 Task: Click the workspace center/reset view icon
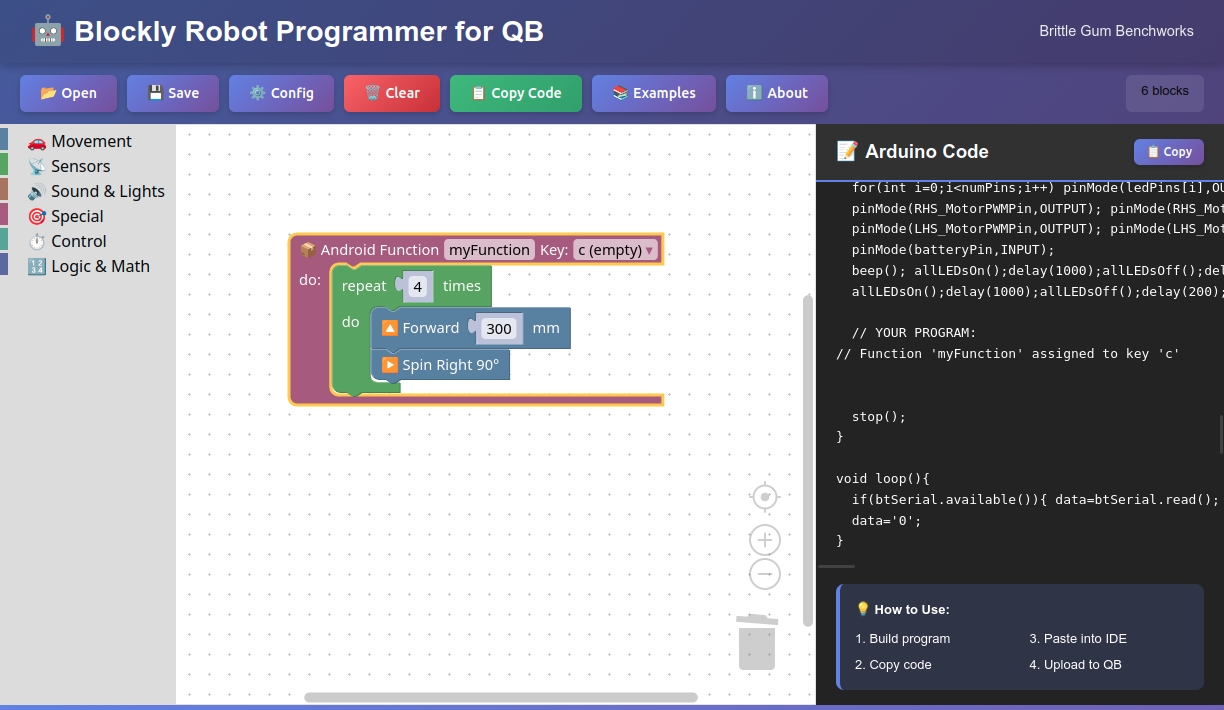pos(765,497)
